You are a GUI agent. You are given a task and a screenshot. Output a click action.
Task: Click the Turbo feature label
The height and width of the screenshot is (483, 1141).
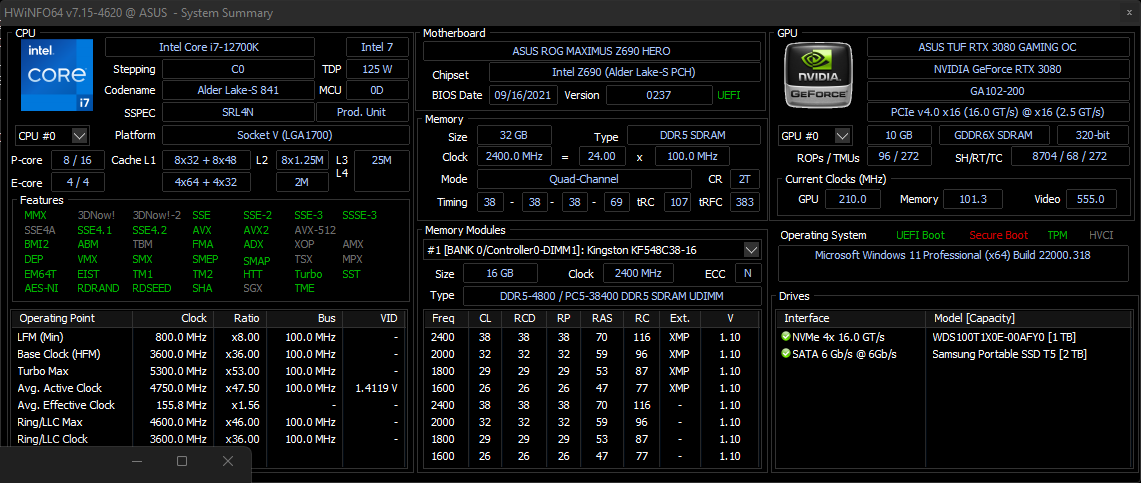308,274
